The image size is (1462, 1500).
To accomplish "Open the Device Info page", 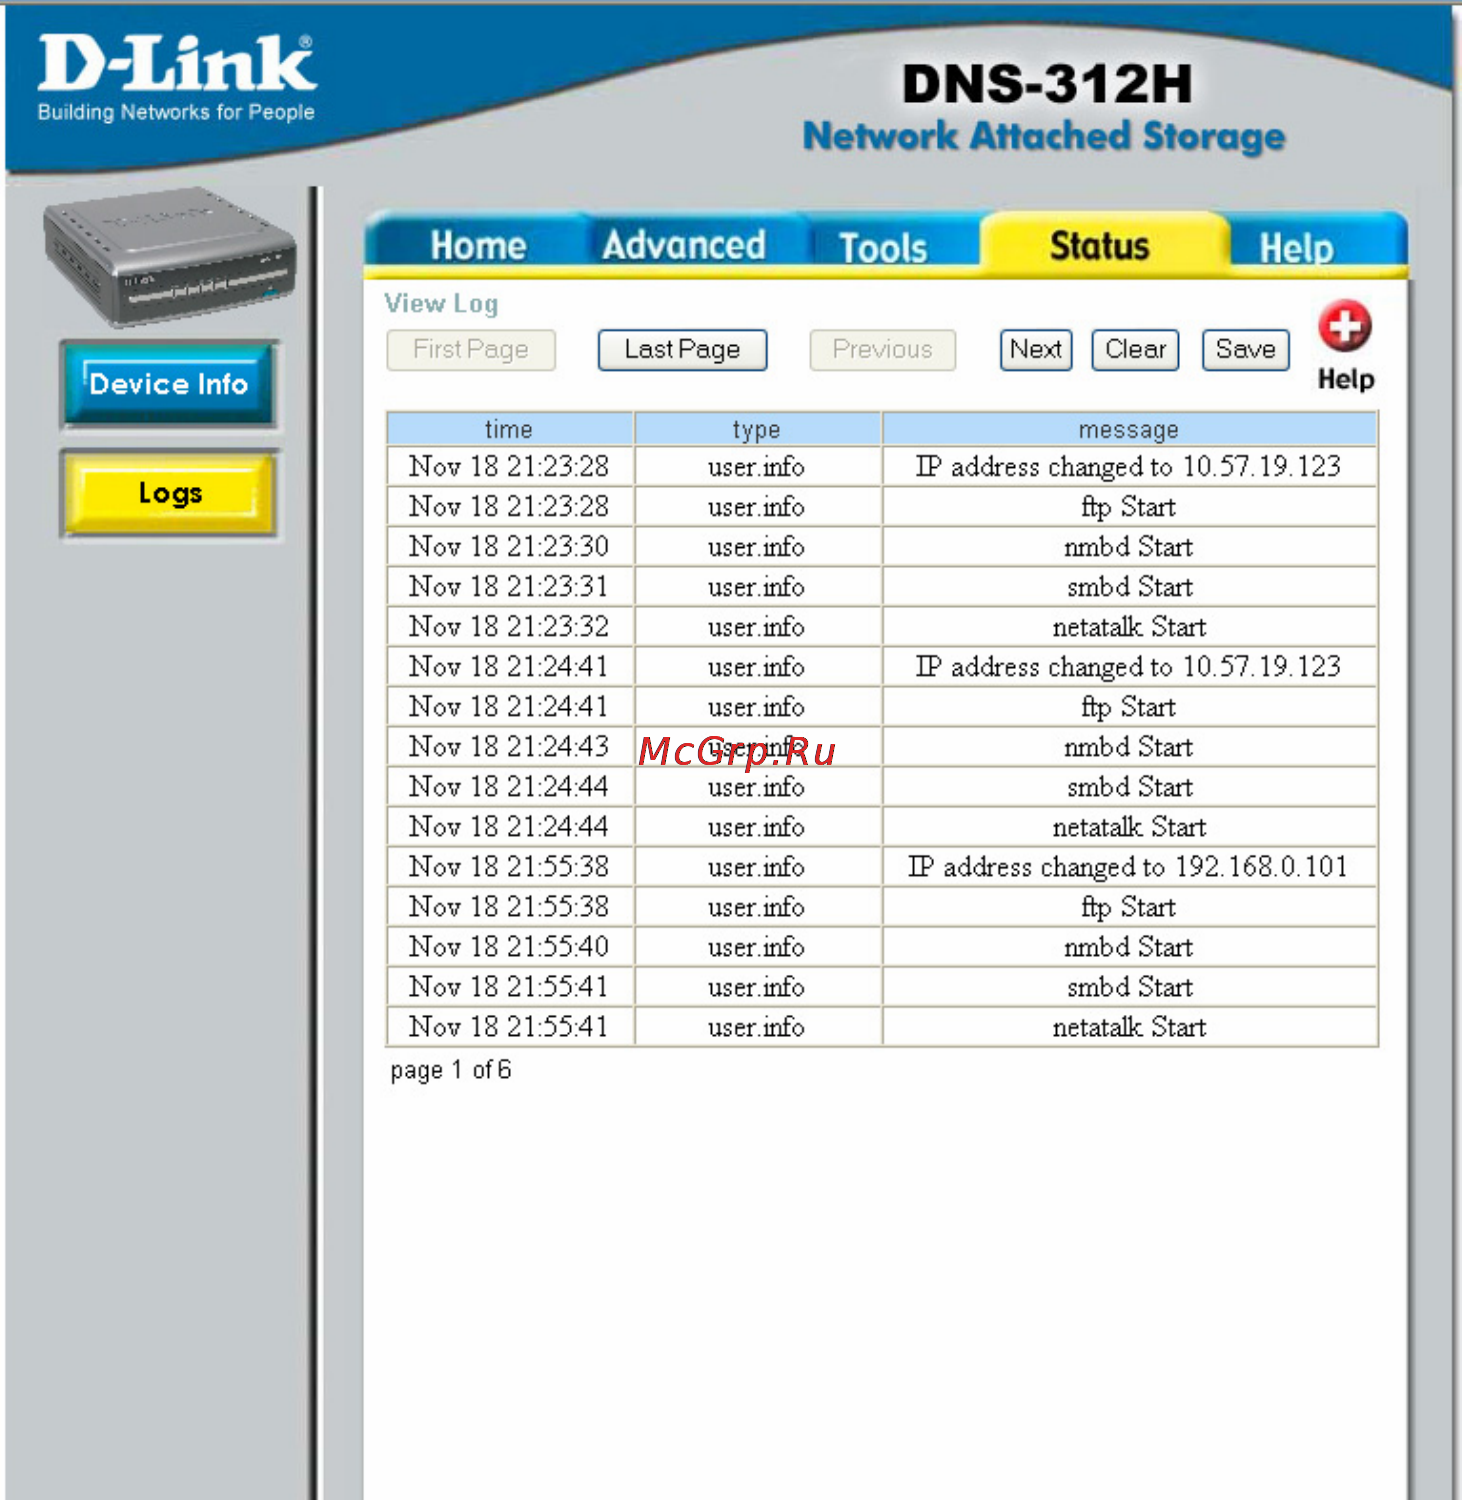I will point(169,384).
